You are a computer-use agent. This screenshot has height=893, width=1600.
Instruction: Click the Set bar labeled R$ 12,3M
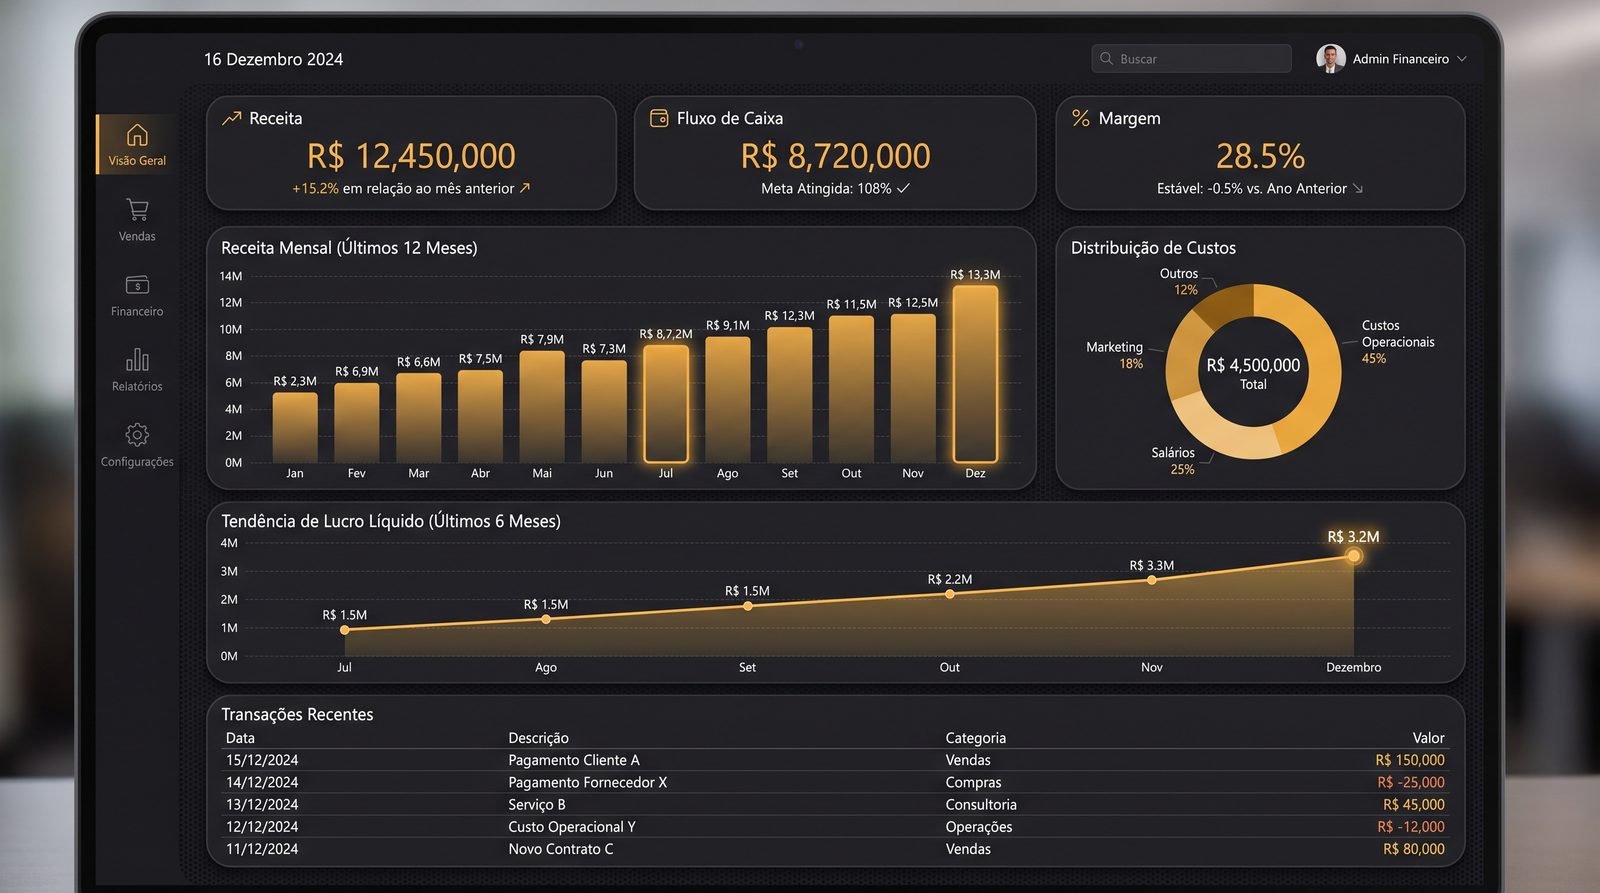[x=790, y=394]
